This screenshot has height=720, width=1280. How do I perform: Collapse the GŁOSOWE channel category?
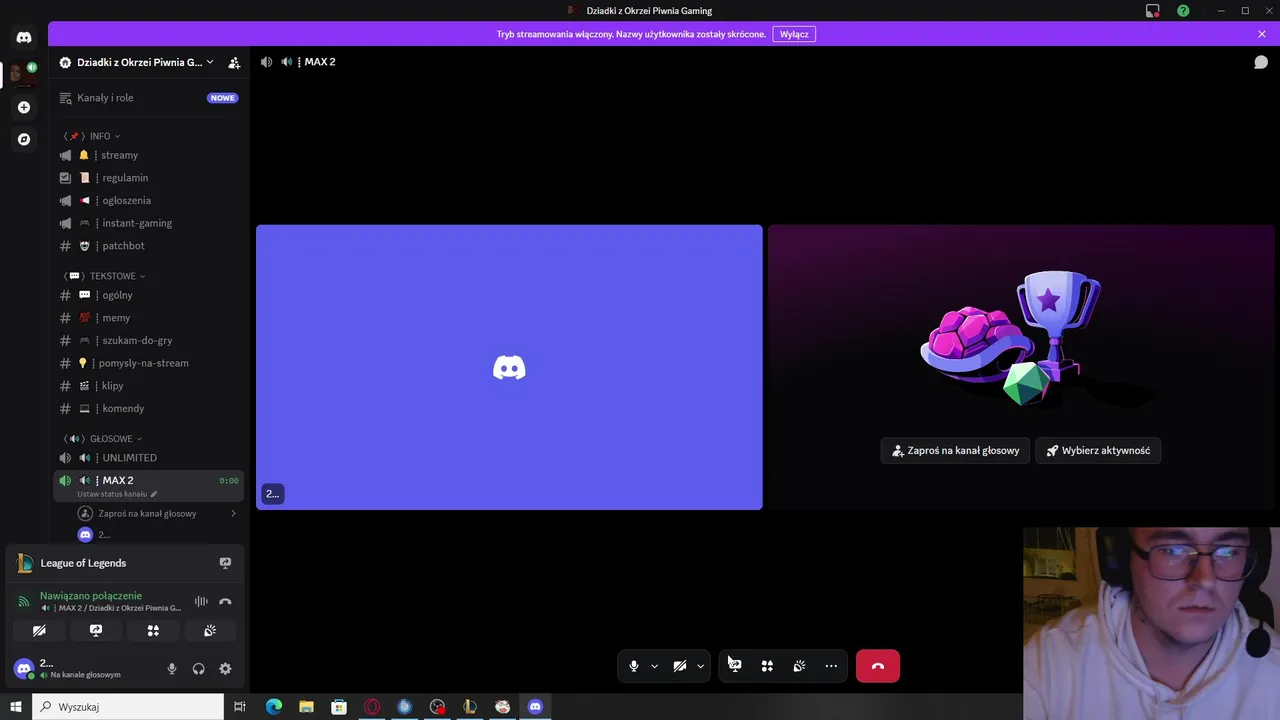103,439
